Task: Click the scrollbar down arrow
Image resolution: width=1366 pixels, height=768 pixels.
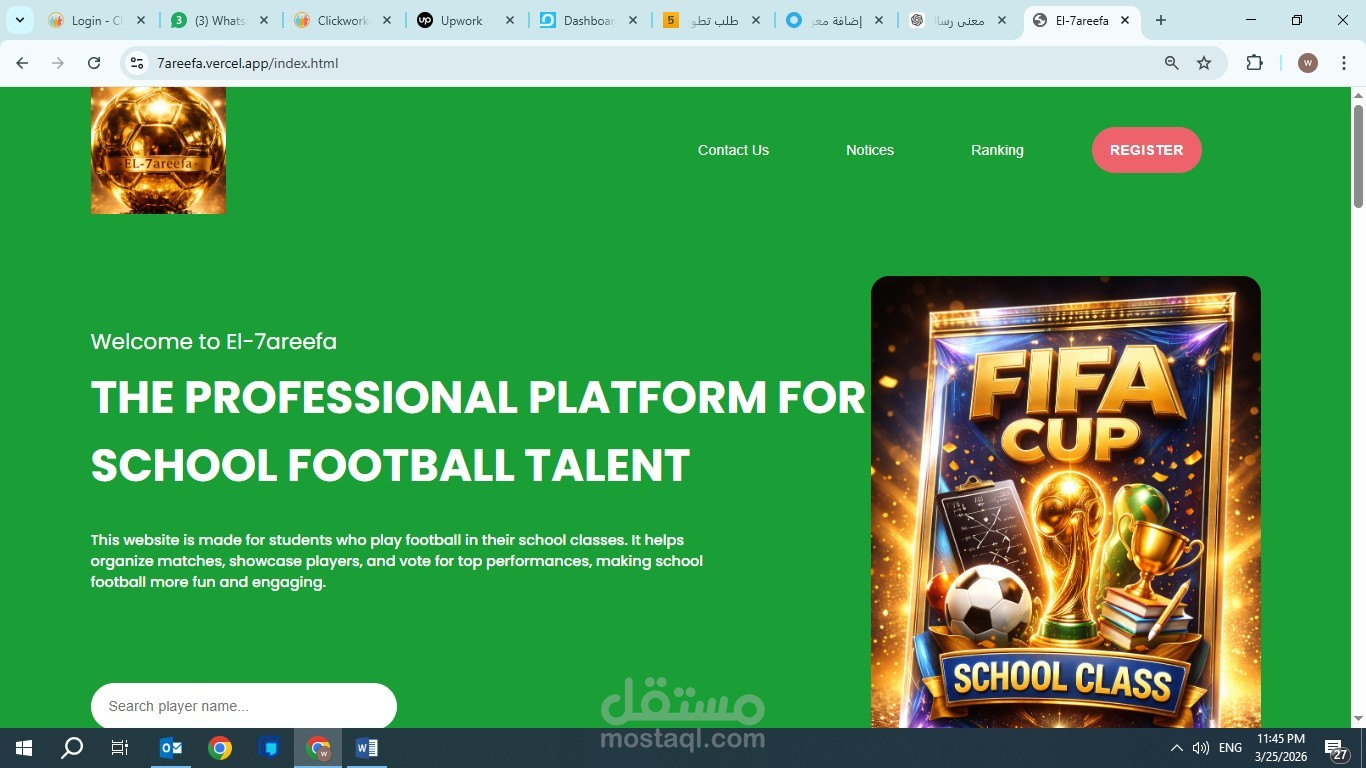Action: click(x=1358, y=719)
